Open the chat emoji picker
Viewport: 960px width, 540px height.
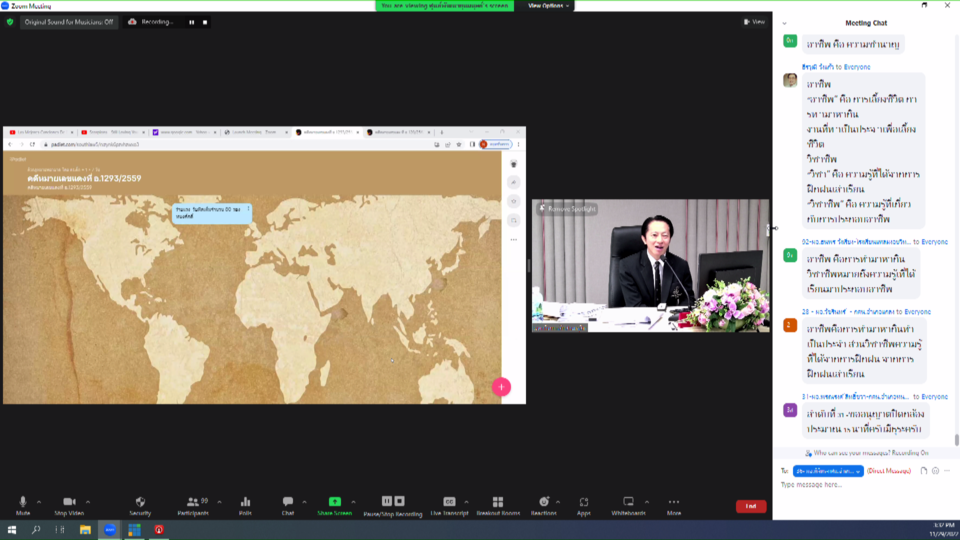936,471
